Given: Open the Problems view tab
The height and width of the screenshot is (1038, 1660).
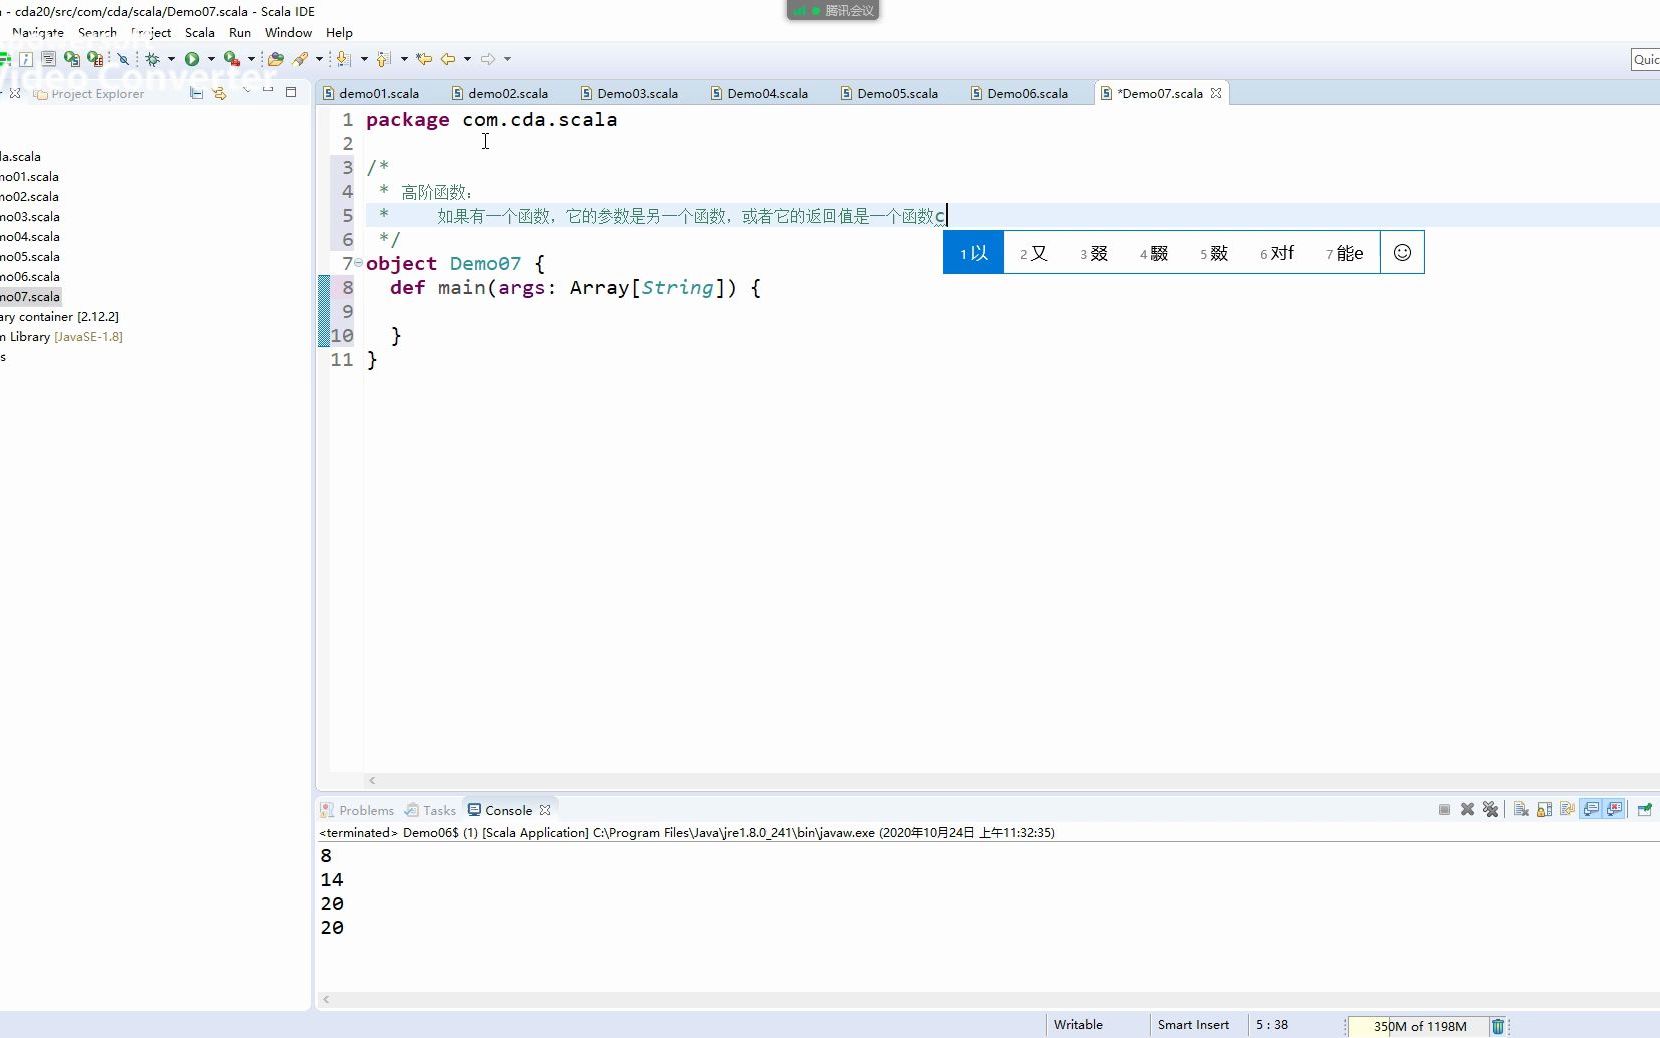Looking at the screenshot, I should (x=357, y=810).
